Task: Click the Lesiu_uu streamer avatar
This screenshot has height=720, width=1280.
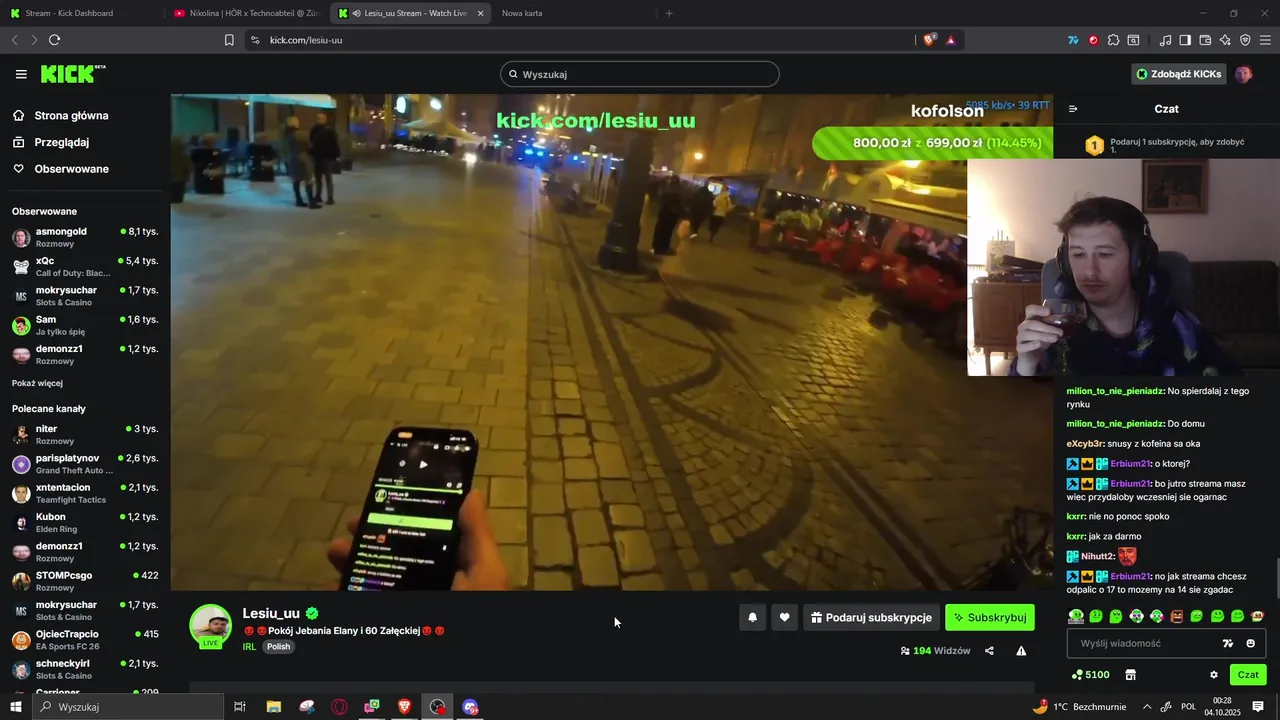Action: (210, 626)
